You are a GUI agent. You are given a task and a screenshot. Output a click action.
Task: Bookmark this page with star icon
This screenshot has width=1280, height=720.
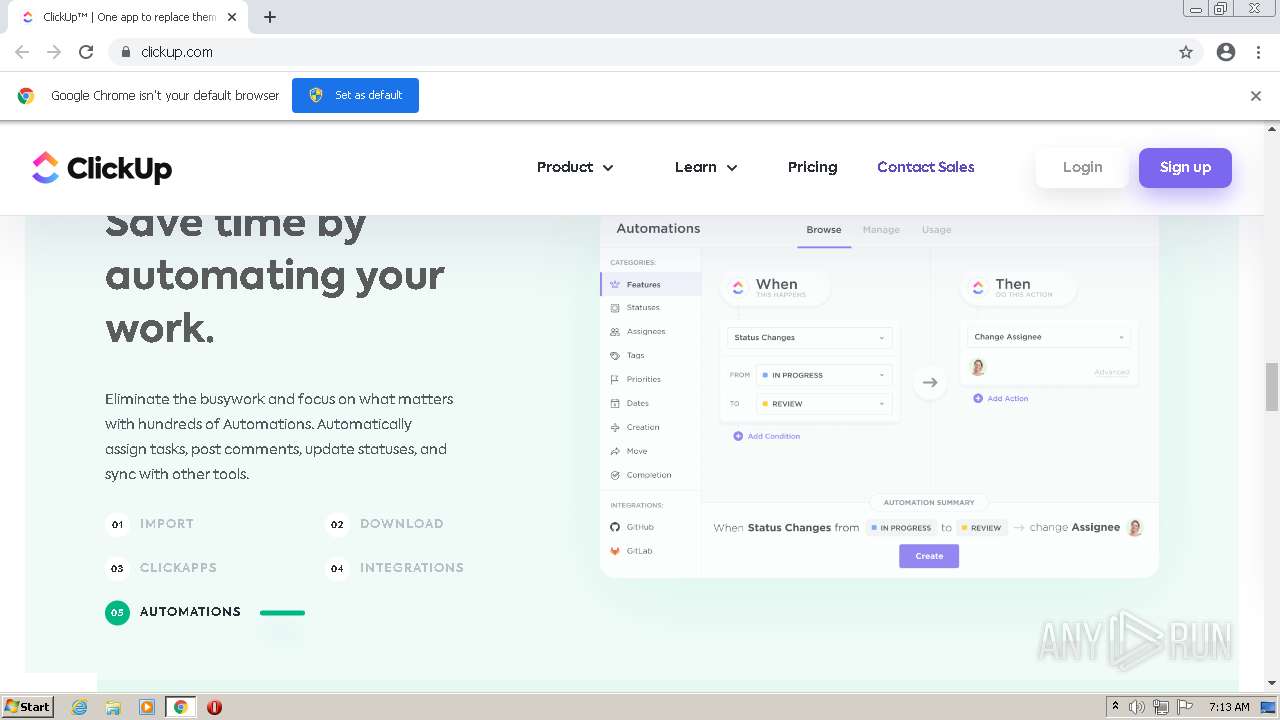coord(1186,52)
